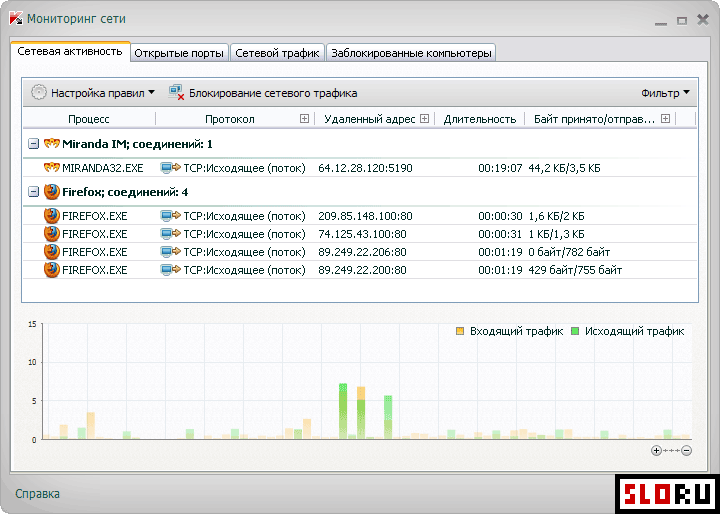The height and width of the screenshot is (514, 720).
Task: Click the Firefox group icon
Action: click(51, 192)
